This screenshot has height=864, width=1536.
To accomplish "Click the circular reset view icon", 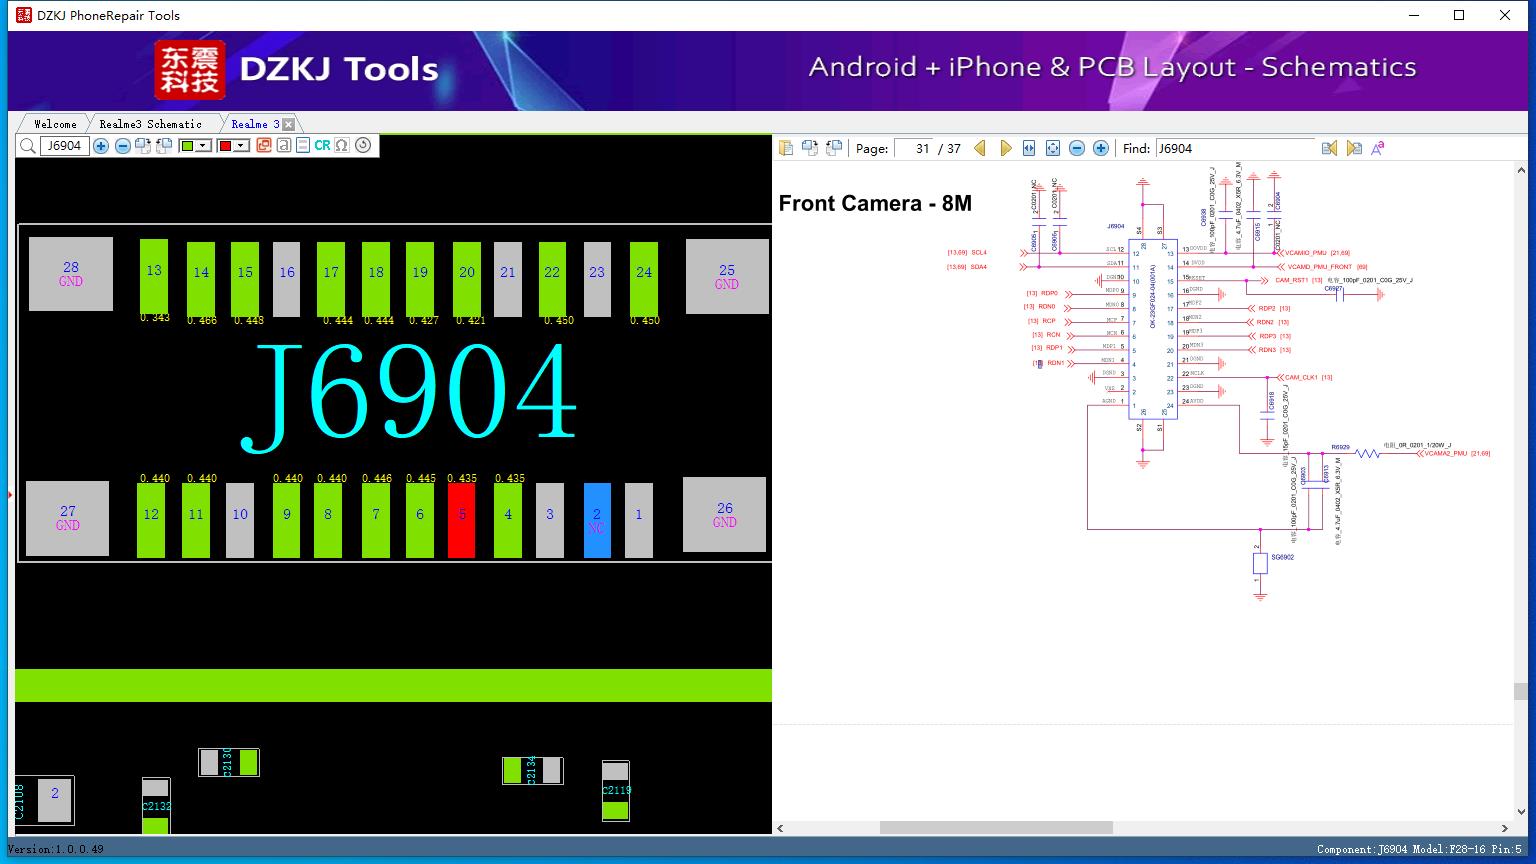I will [x=363, y=145].
